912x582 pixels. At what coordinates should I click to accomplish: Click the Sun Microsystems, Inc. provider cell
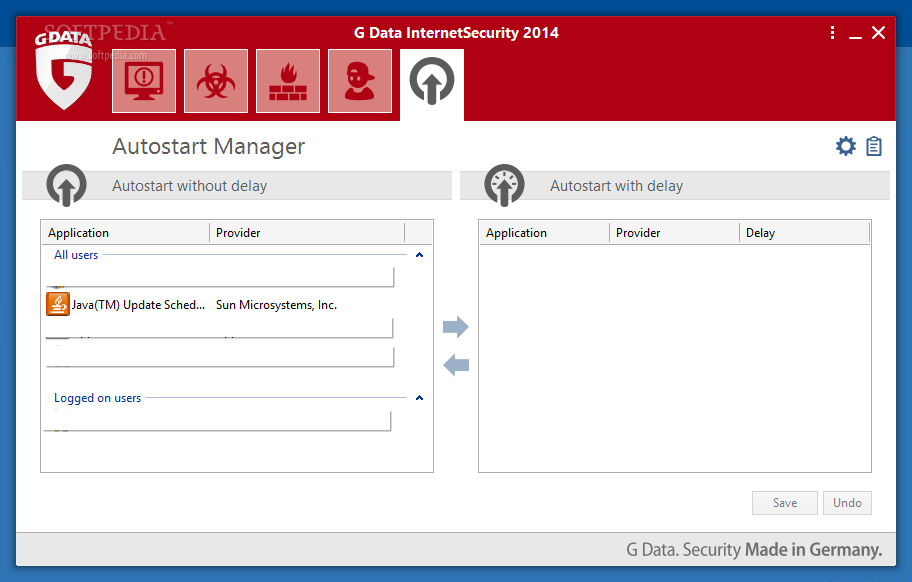pyautogui.click(x=276, y=305)
